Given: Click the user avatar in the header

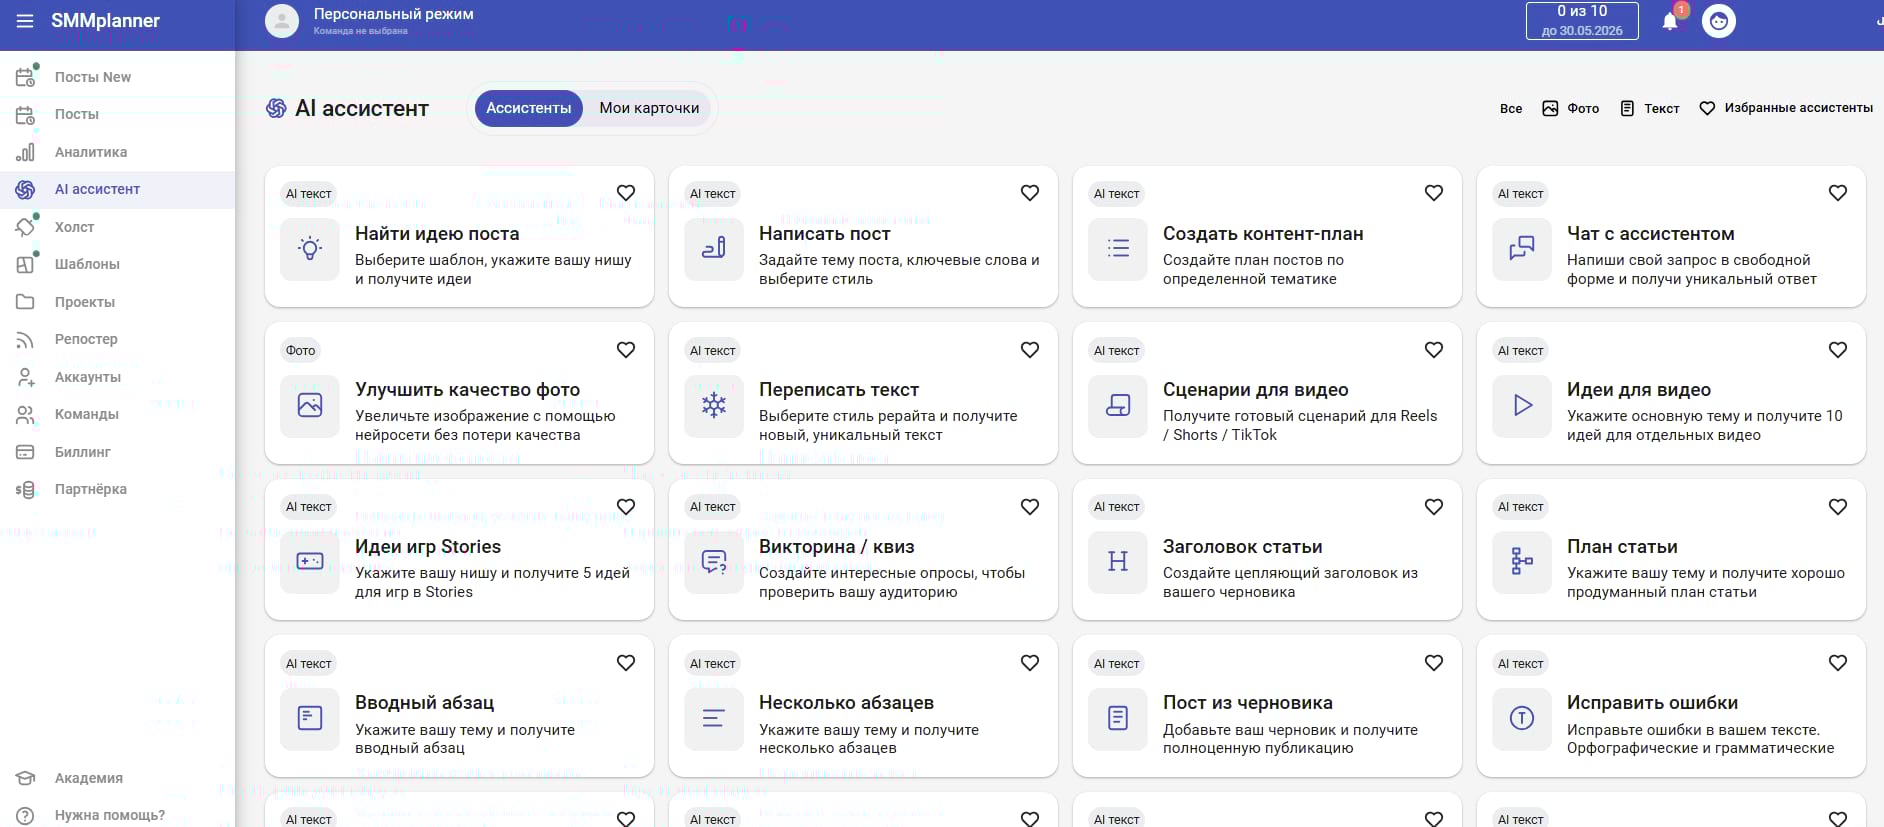Looking at the screenshot, I should tap(1719, 21).
